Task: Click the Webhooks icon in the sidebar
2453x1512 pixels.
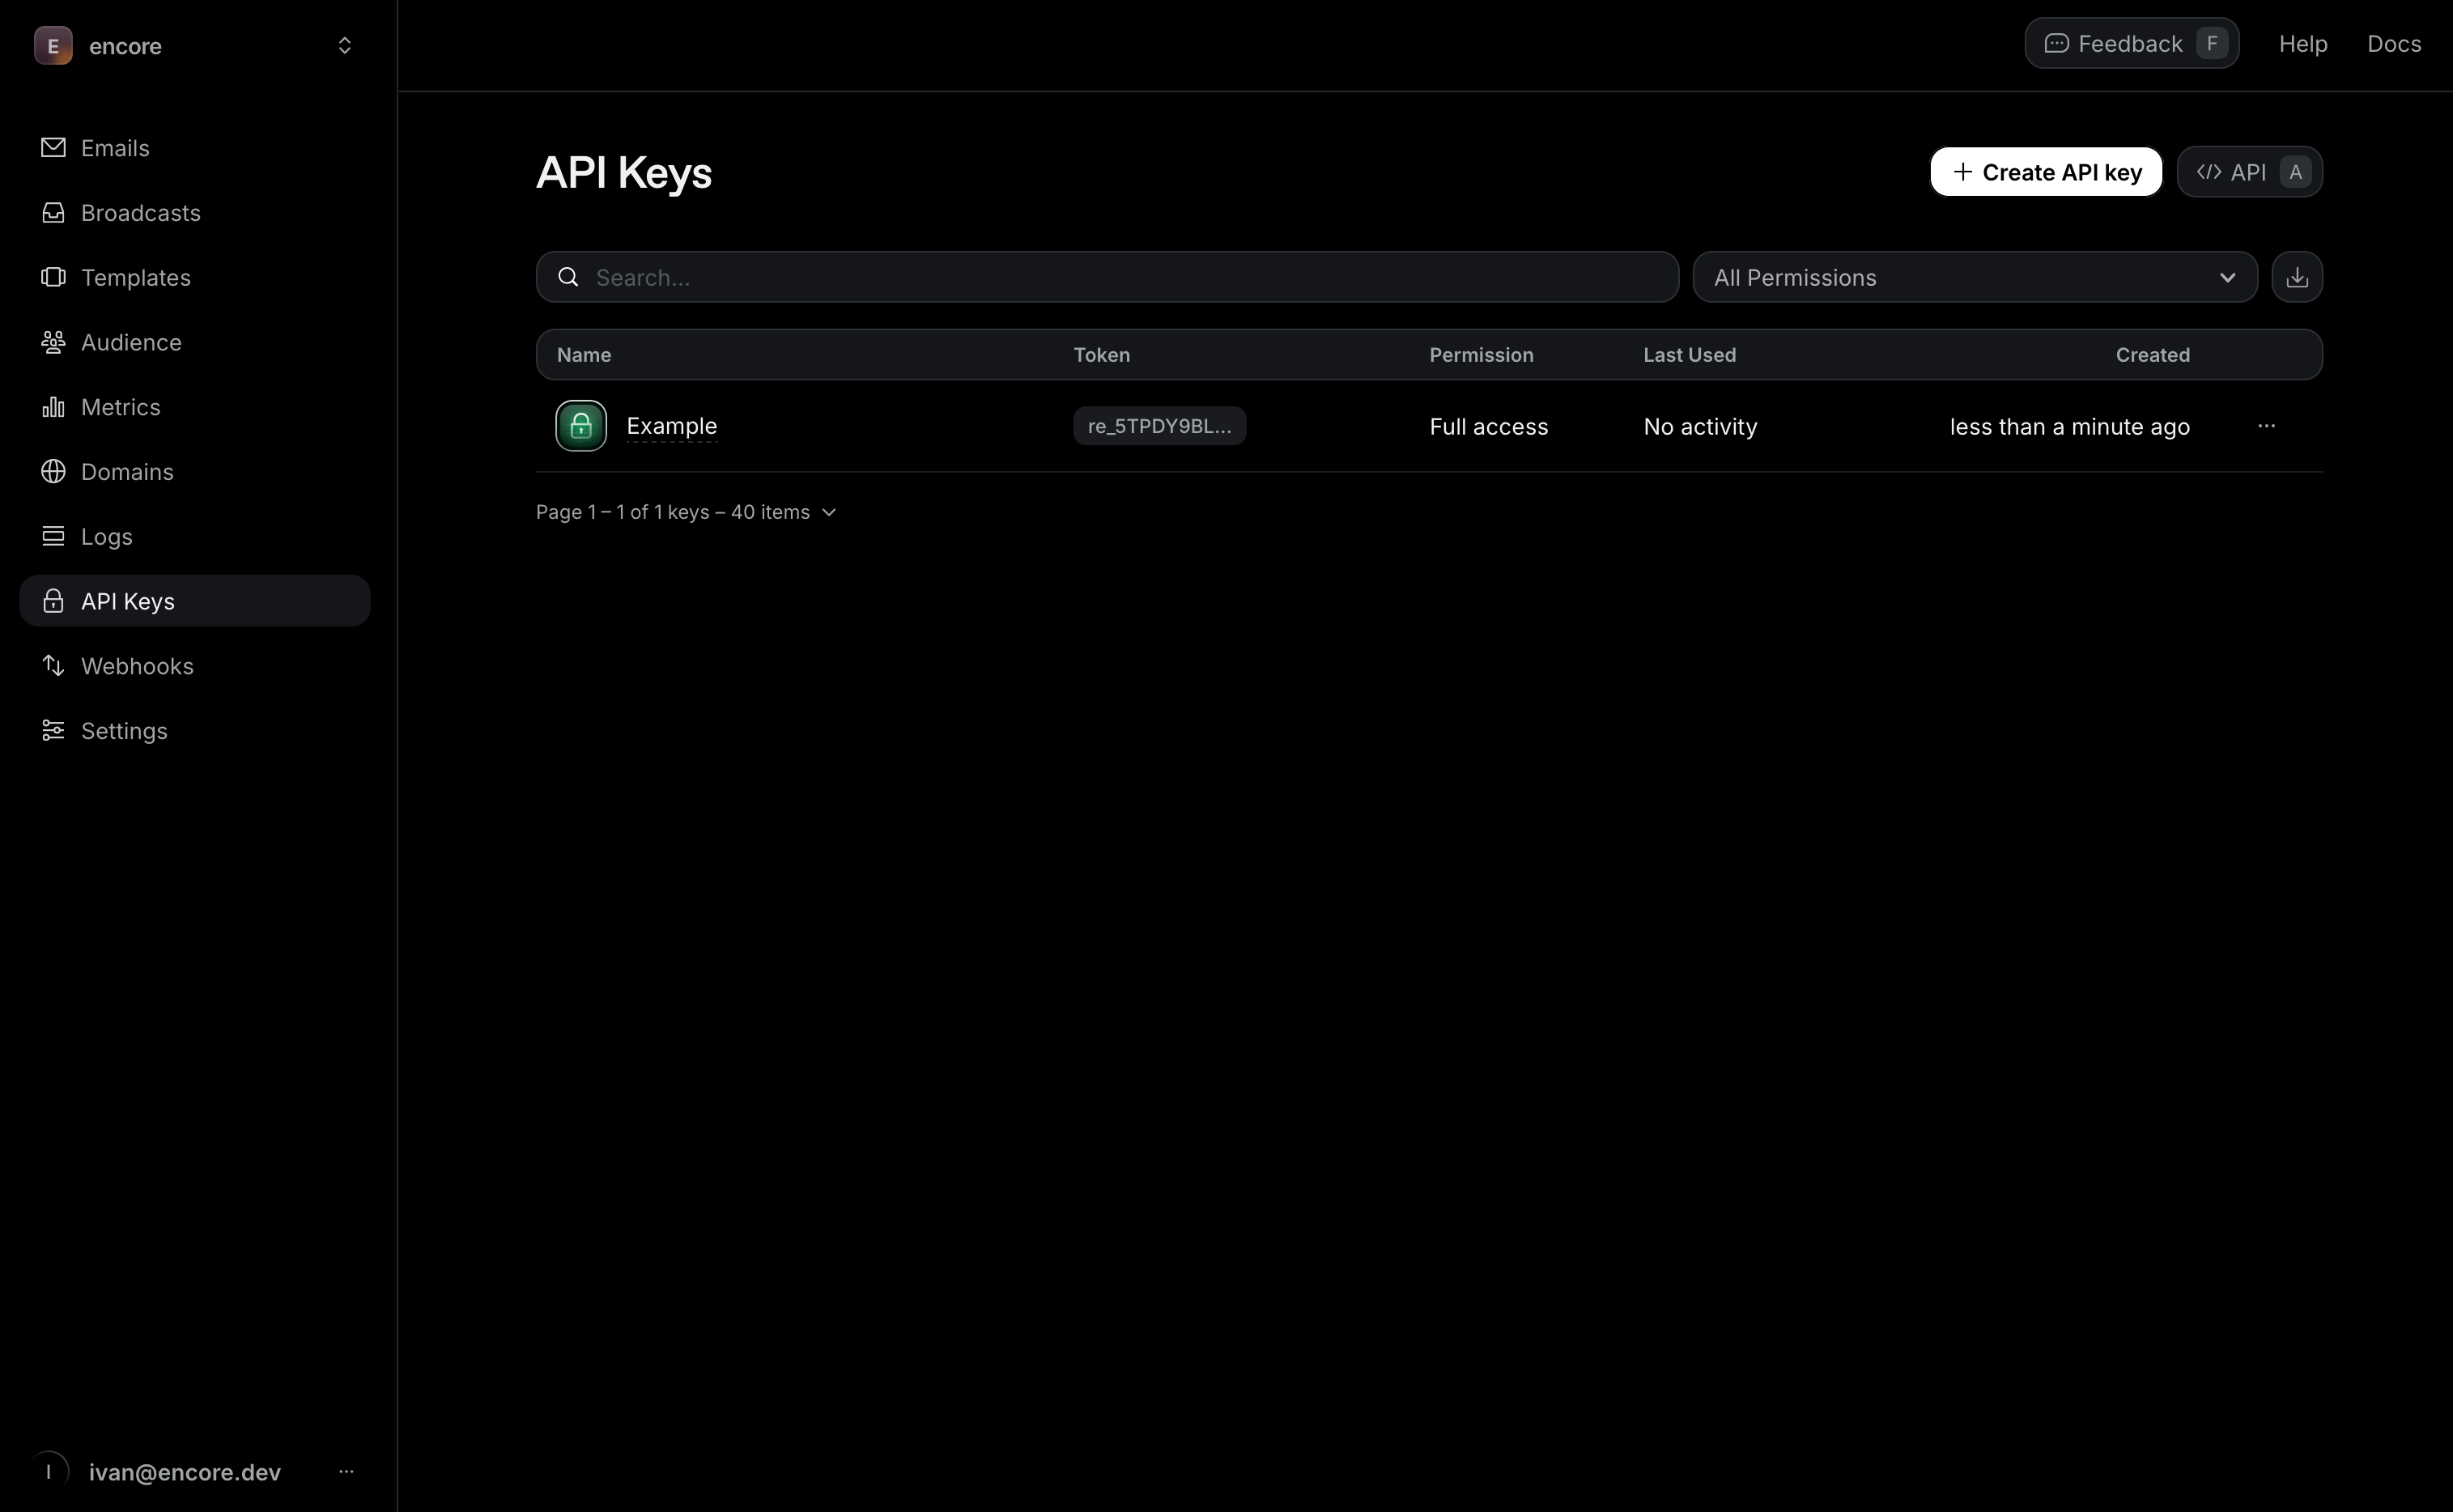Action: [53, 665]
